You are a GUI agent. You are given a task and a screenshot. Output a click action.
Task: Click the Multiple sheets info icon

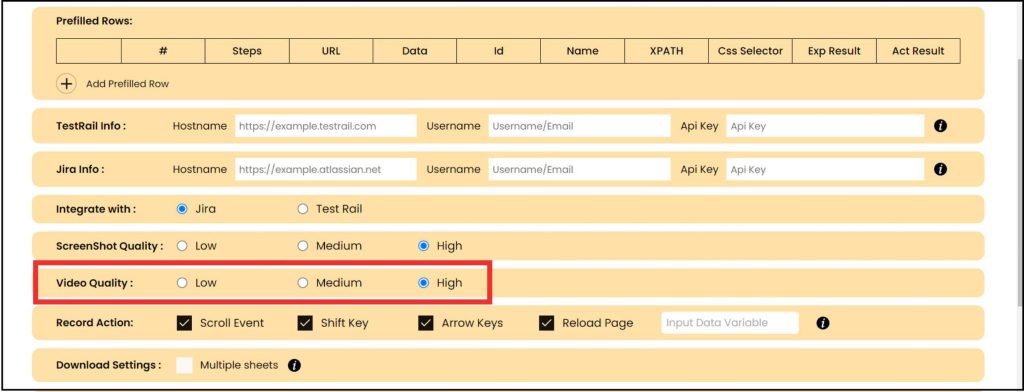[295, 365]
